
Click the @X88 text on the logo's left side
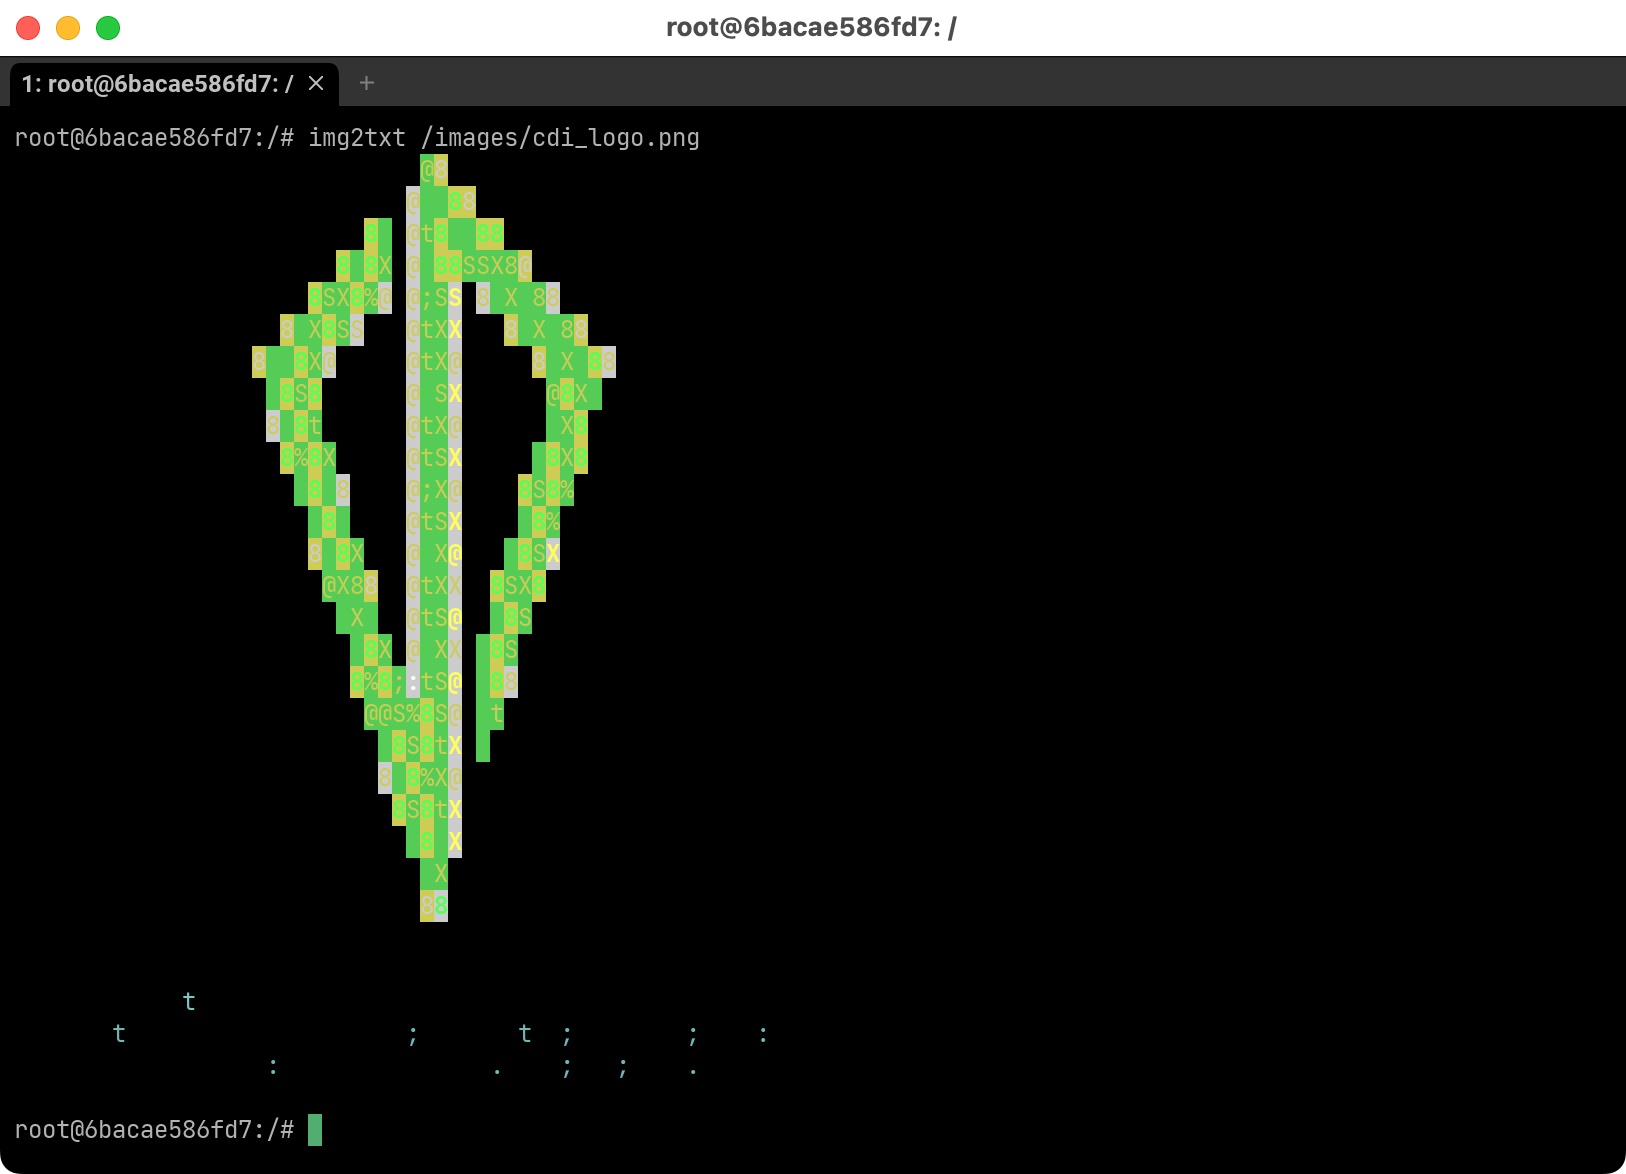pos(350,586)
